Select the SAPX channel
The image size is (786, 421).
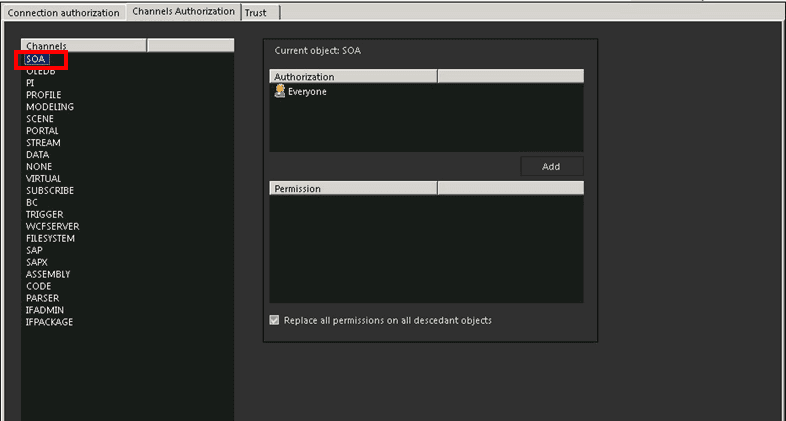pos(37,262)
